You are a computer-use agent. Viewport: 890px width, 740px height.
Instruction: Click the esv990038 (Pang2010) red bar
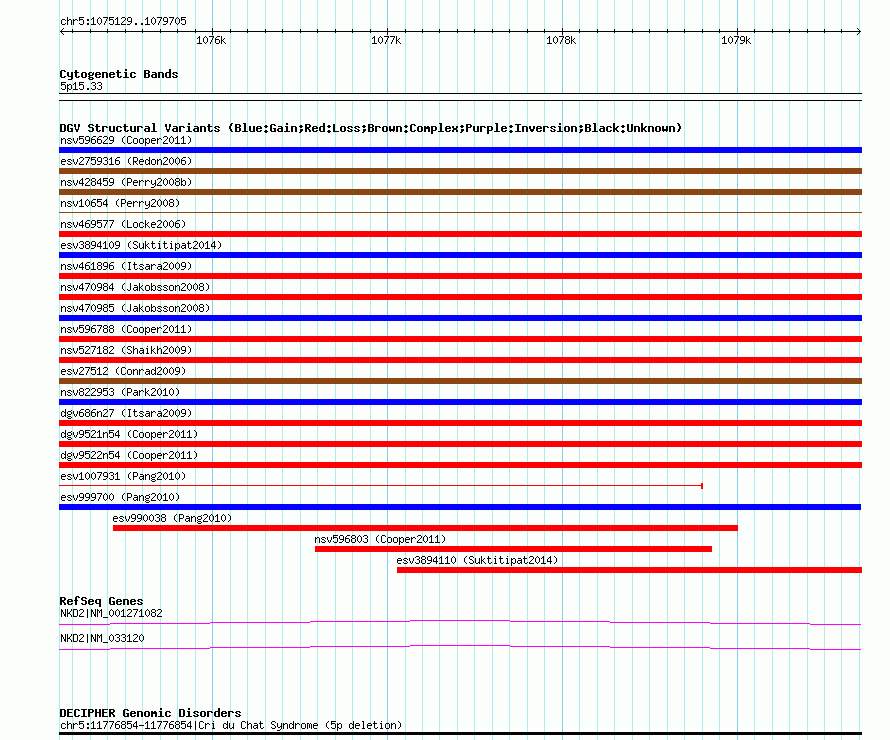(425, 528)
